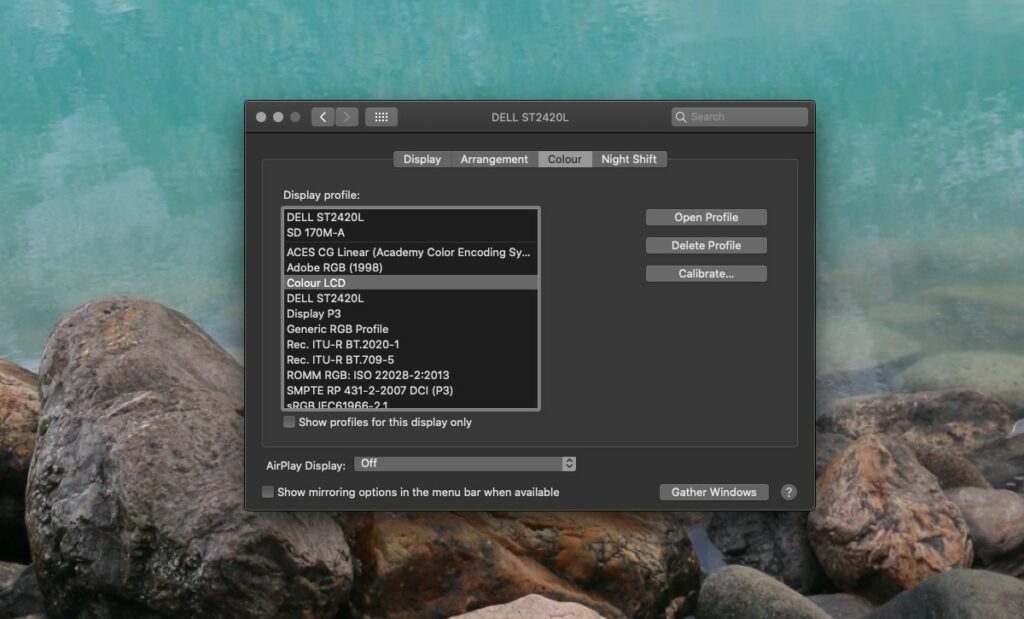Viewport: 1024px width, 619px height.
Task: Click the Open Profile button
Action: coord(706,217)
